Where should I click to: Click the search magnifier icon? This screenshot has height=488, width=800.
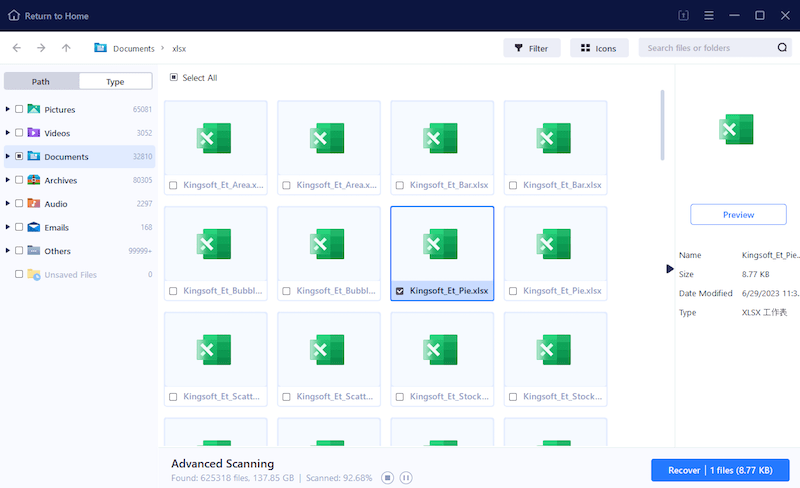[x=782, y=48]
